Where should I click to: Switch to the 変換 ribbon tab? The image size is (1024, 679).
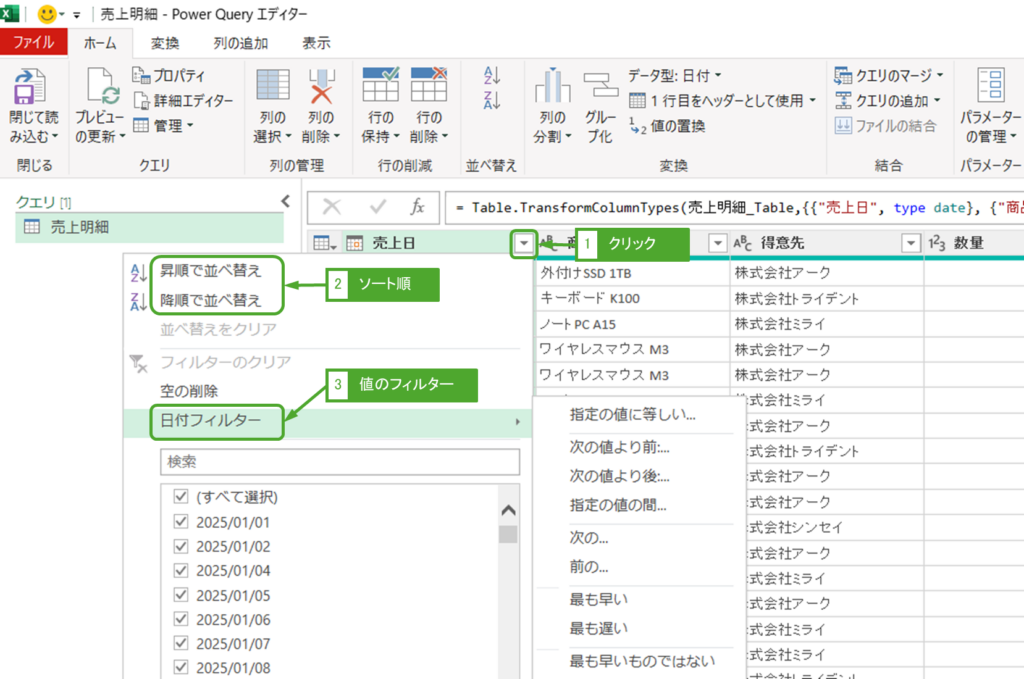(x=165, y=43)
